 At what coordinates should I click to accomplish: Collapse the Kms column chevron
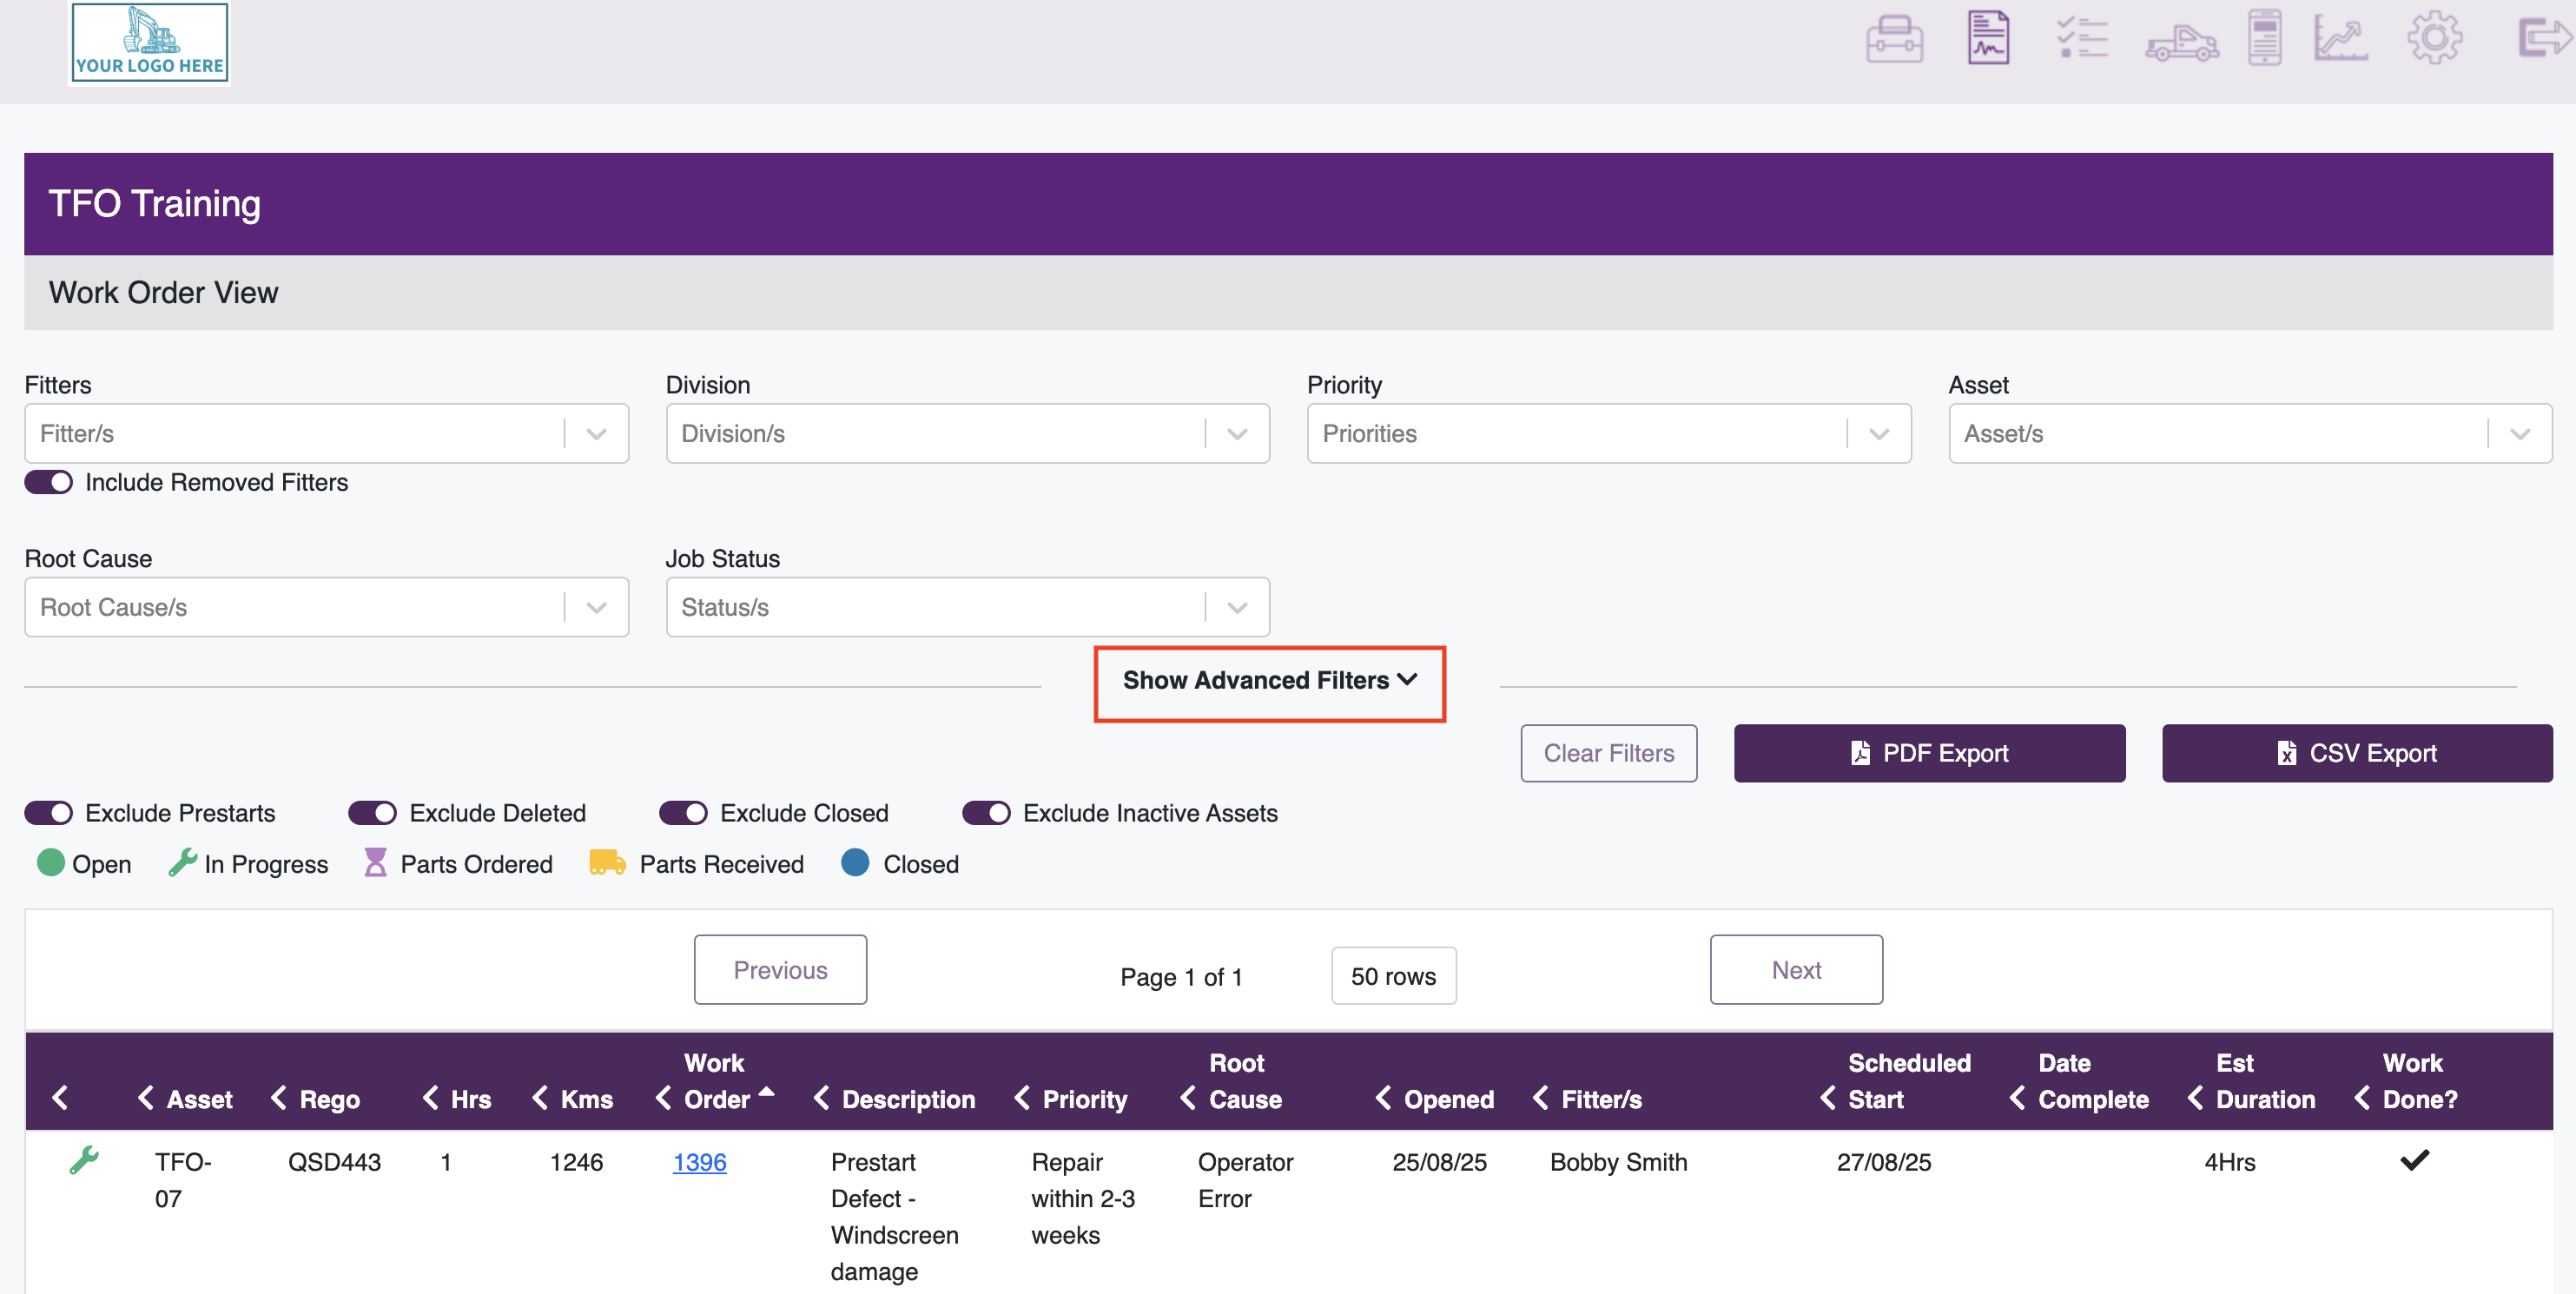coord(540,1098)
